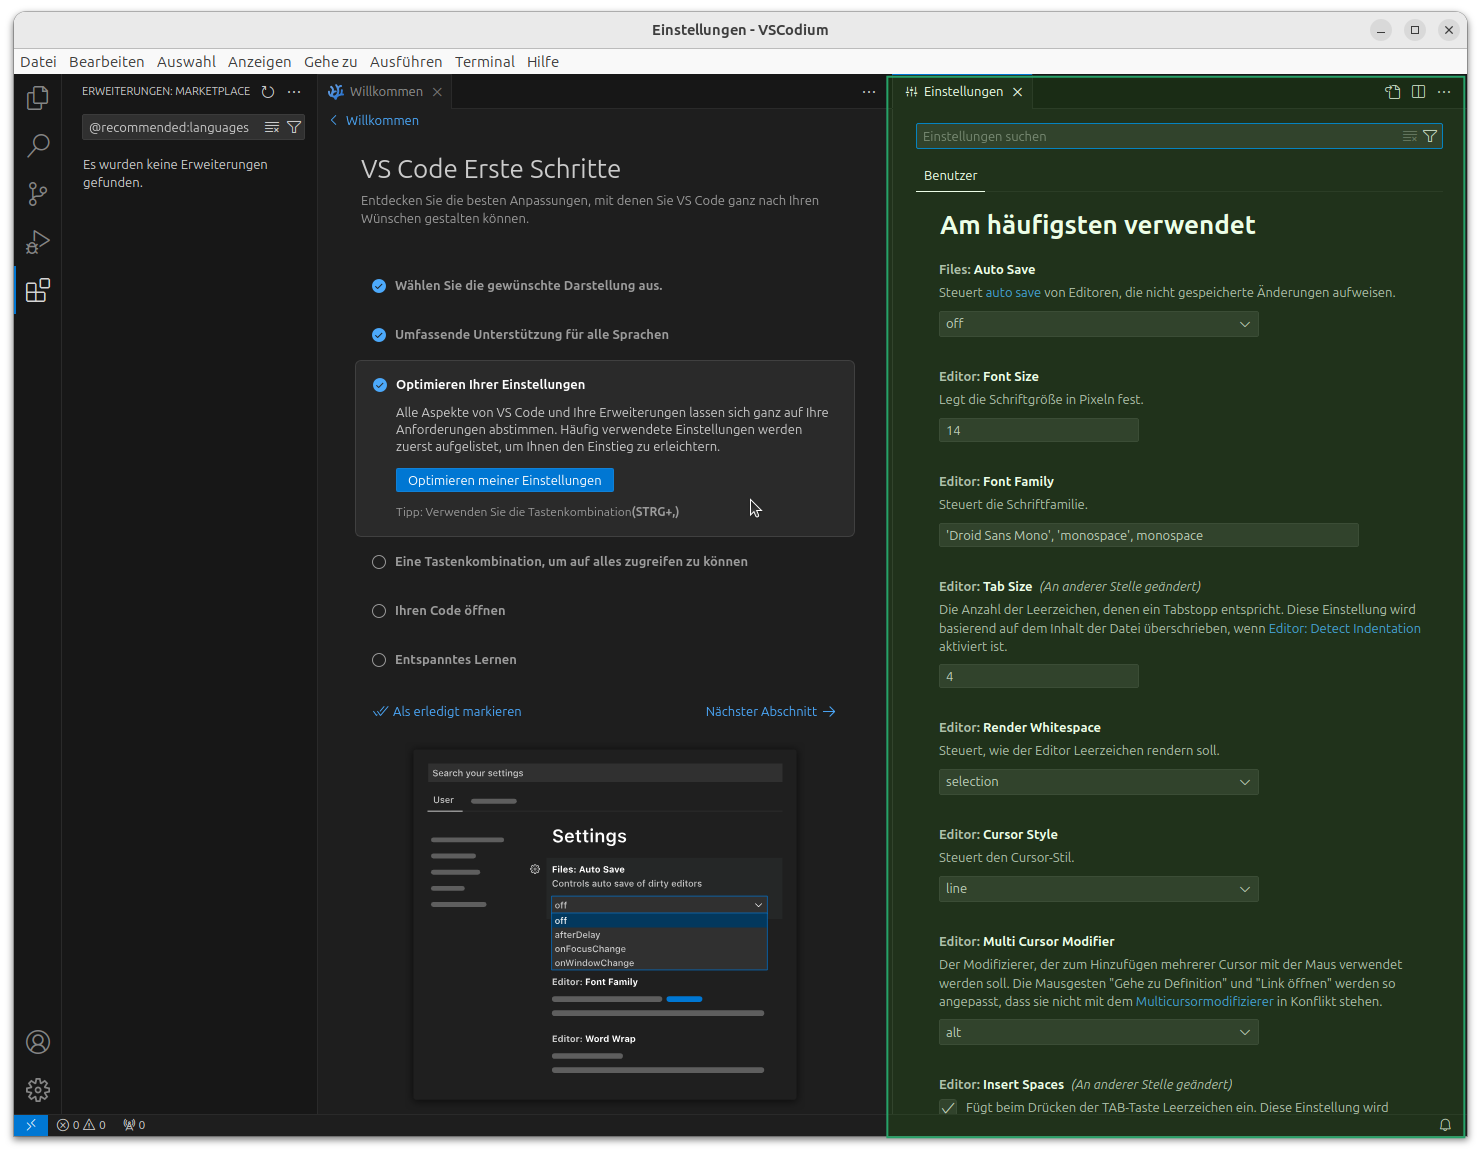Image resolution: width=1481 pixels, height=1153 pixels.
Task: Open the Manage gear menu
Action: click(38, 1090)
